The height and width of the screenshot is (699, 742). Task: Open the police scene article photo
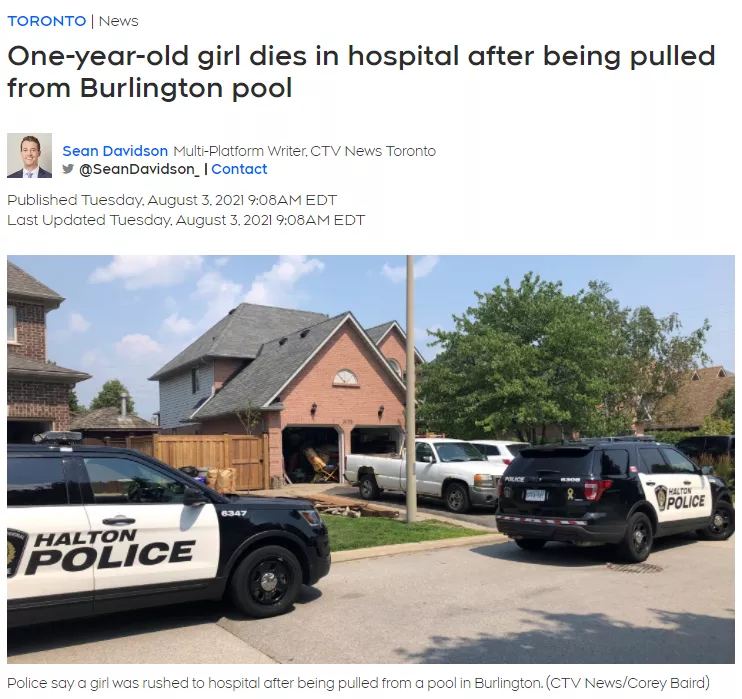click(371, 459)
